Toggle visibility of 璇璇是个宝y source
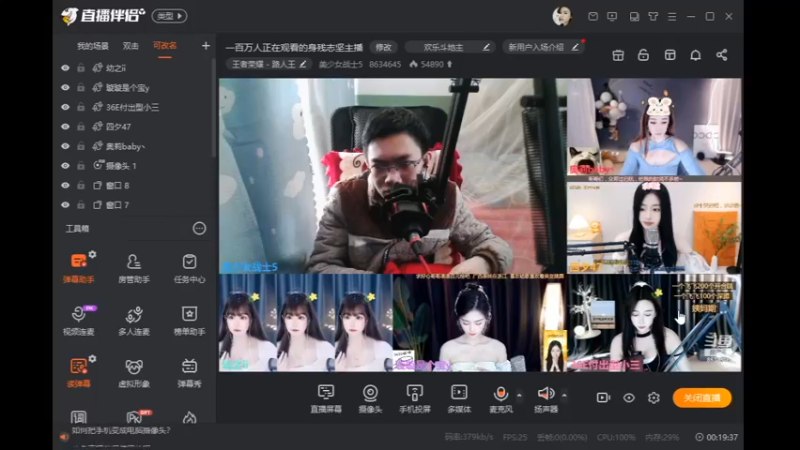 click(x=65, y=87)
